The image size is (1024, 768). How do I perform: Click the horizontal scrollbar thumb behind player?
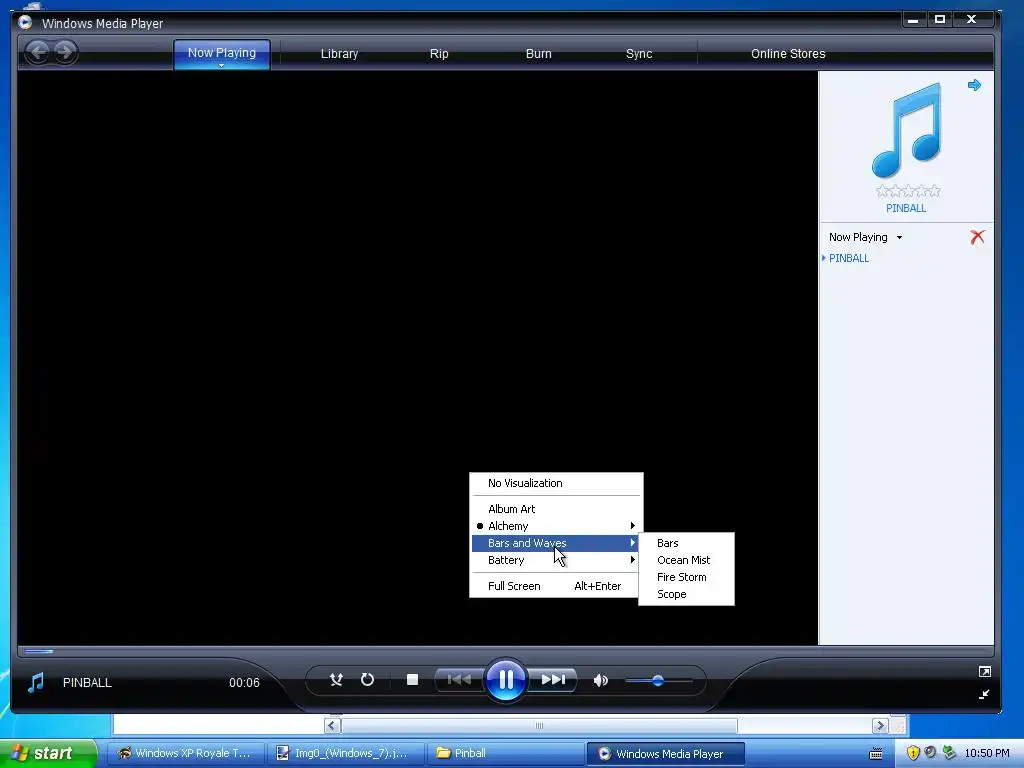tap(539, 726)
